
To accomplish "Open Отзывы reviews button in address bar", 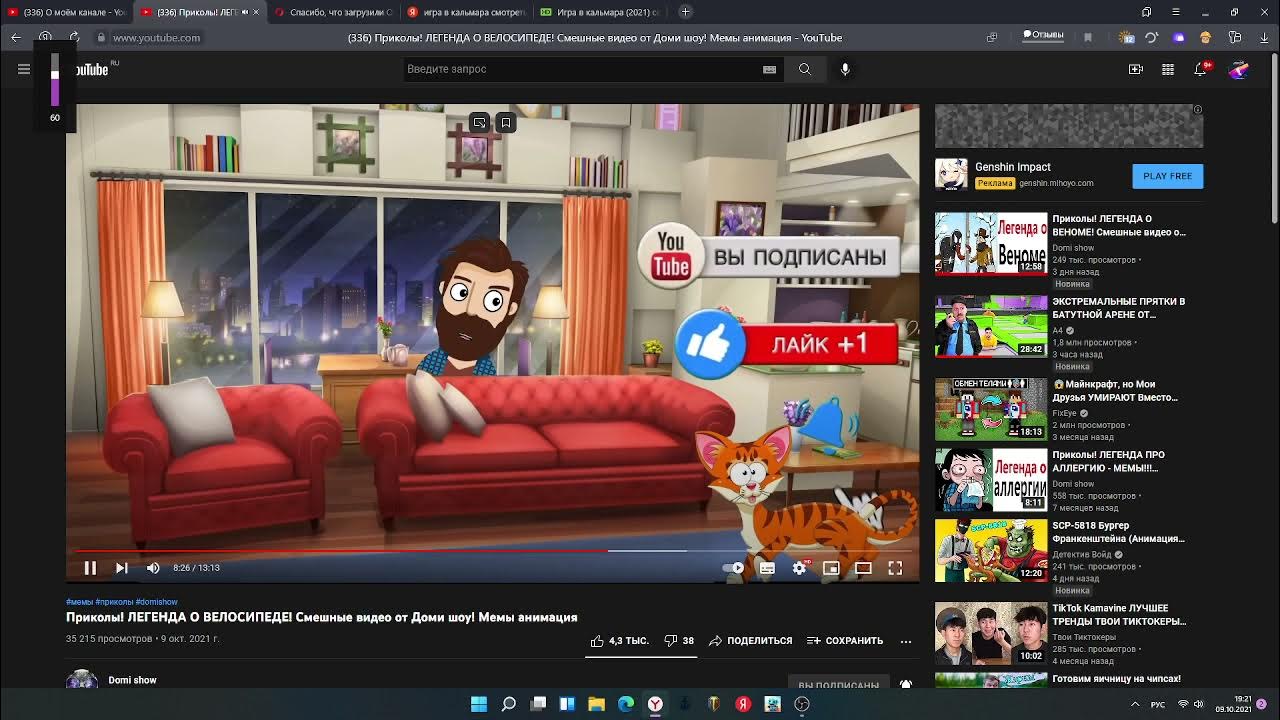I will (x=1043, y=35).
